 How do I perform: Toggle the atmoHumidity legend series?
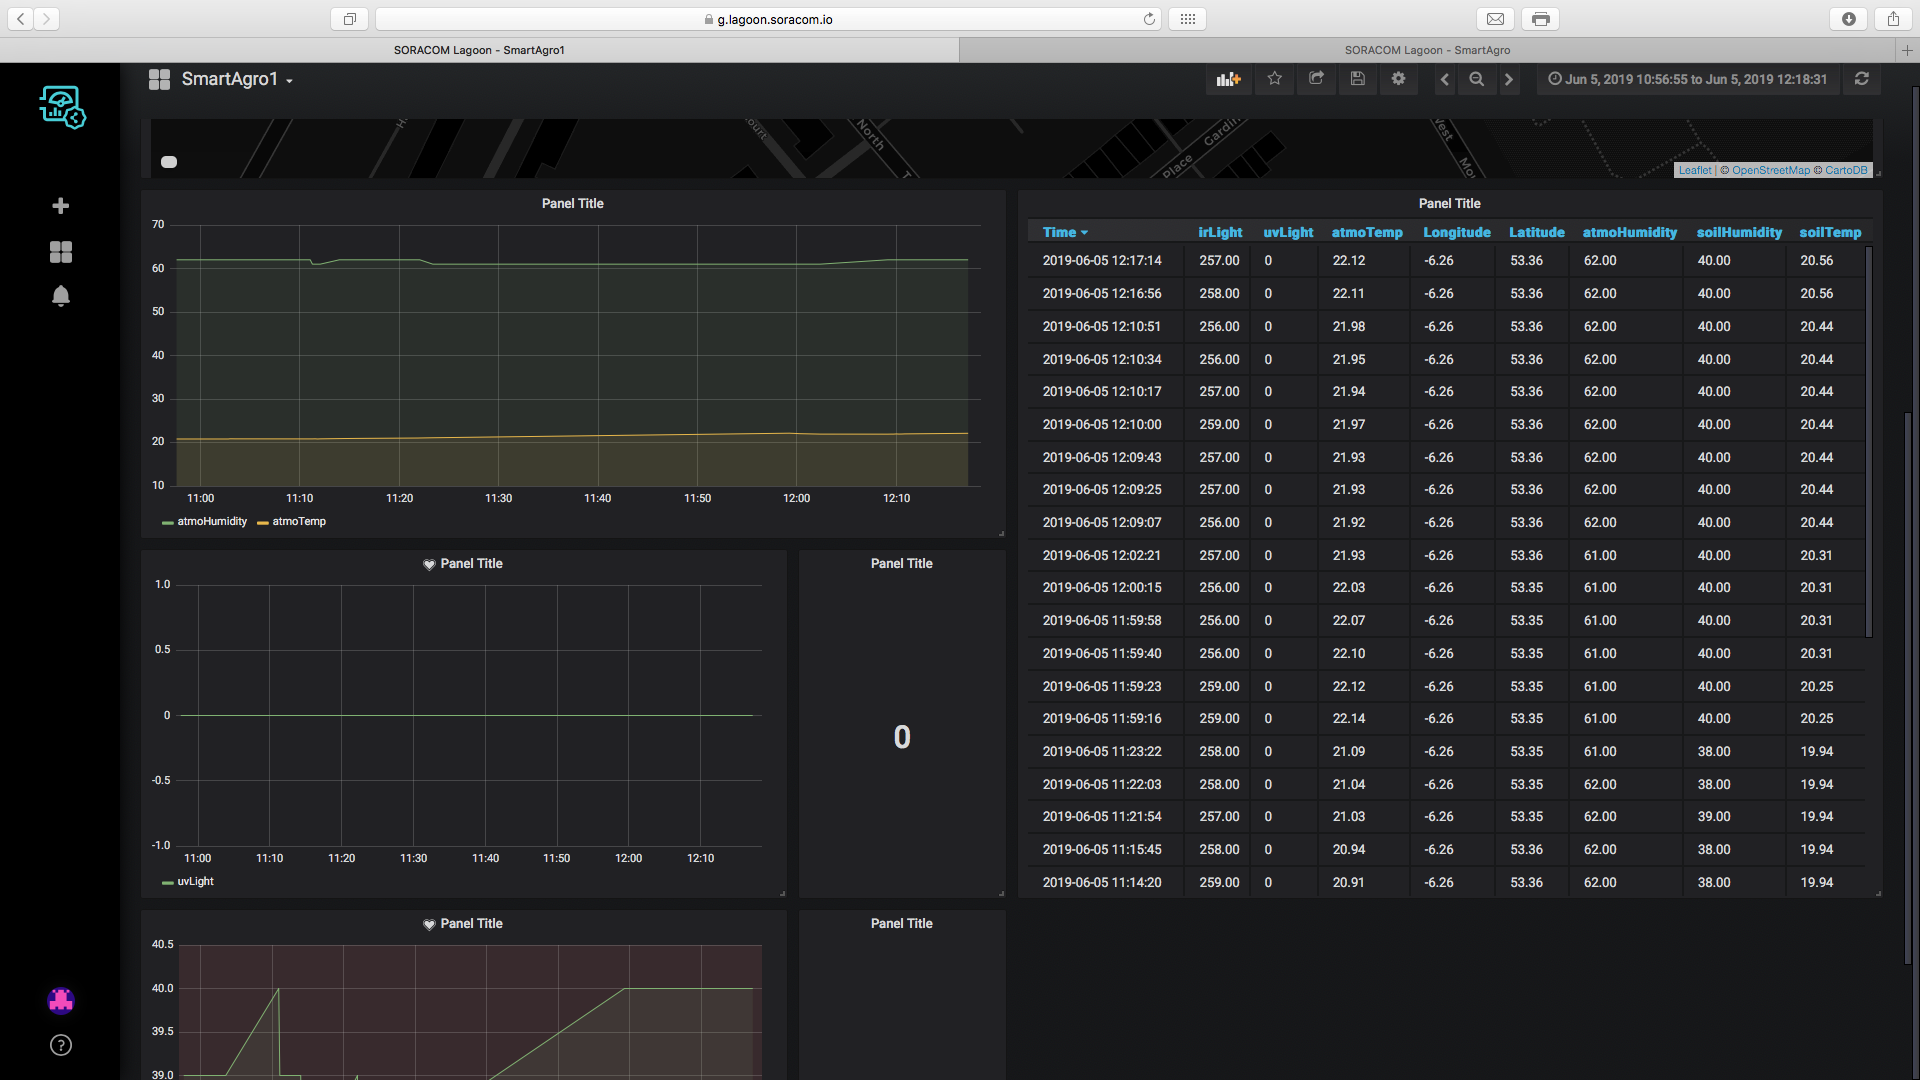click(211, 522)
